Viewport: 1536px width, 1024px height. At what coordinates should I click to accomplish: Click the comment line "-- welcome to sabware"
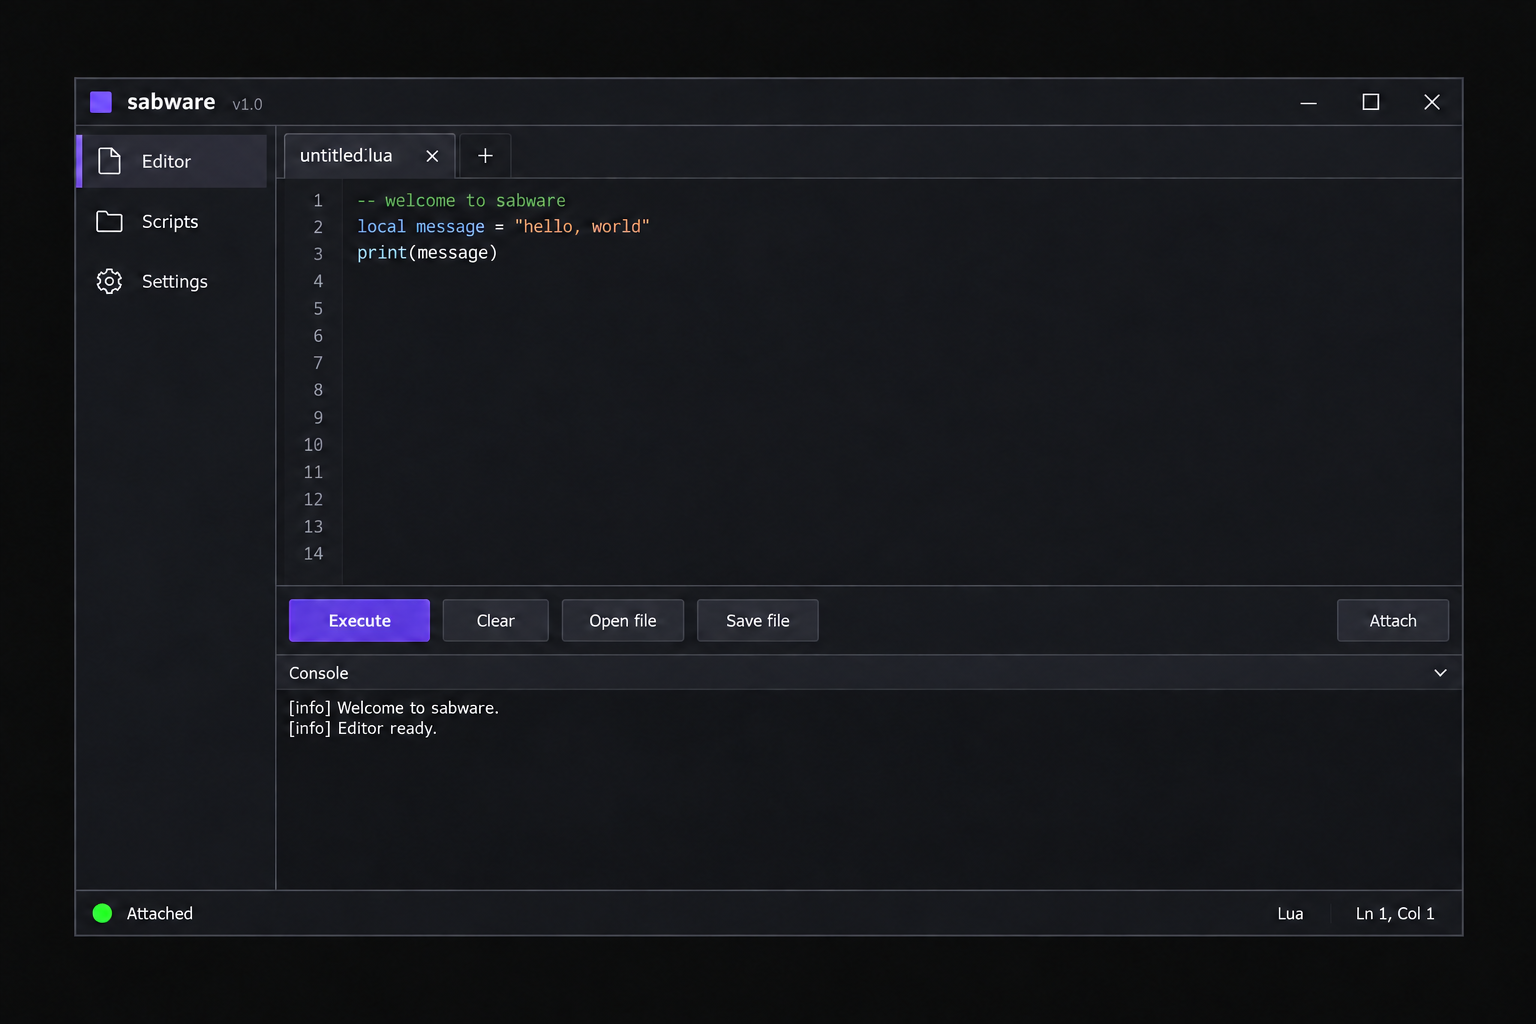[461, 200]
